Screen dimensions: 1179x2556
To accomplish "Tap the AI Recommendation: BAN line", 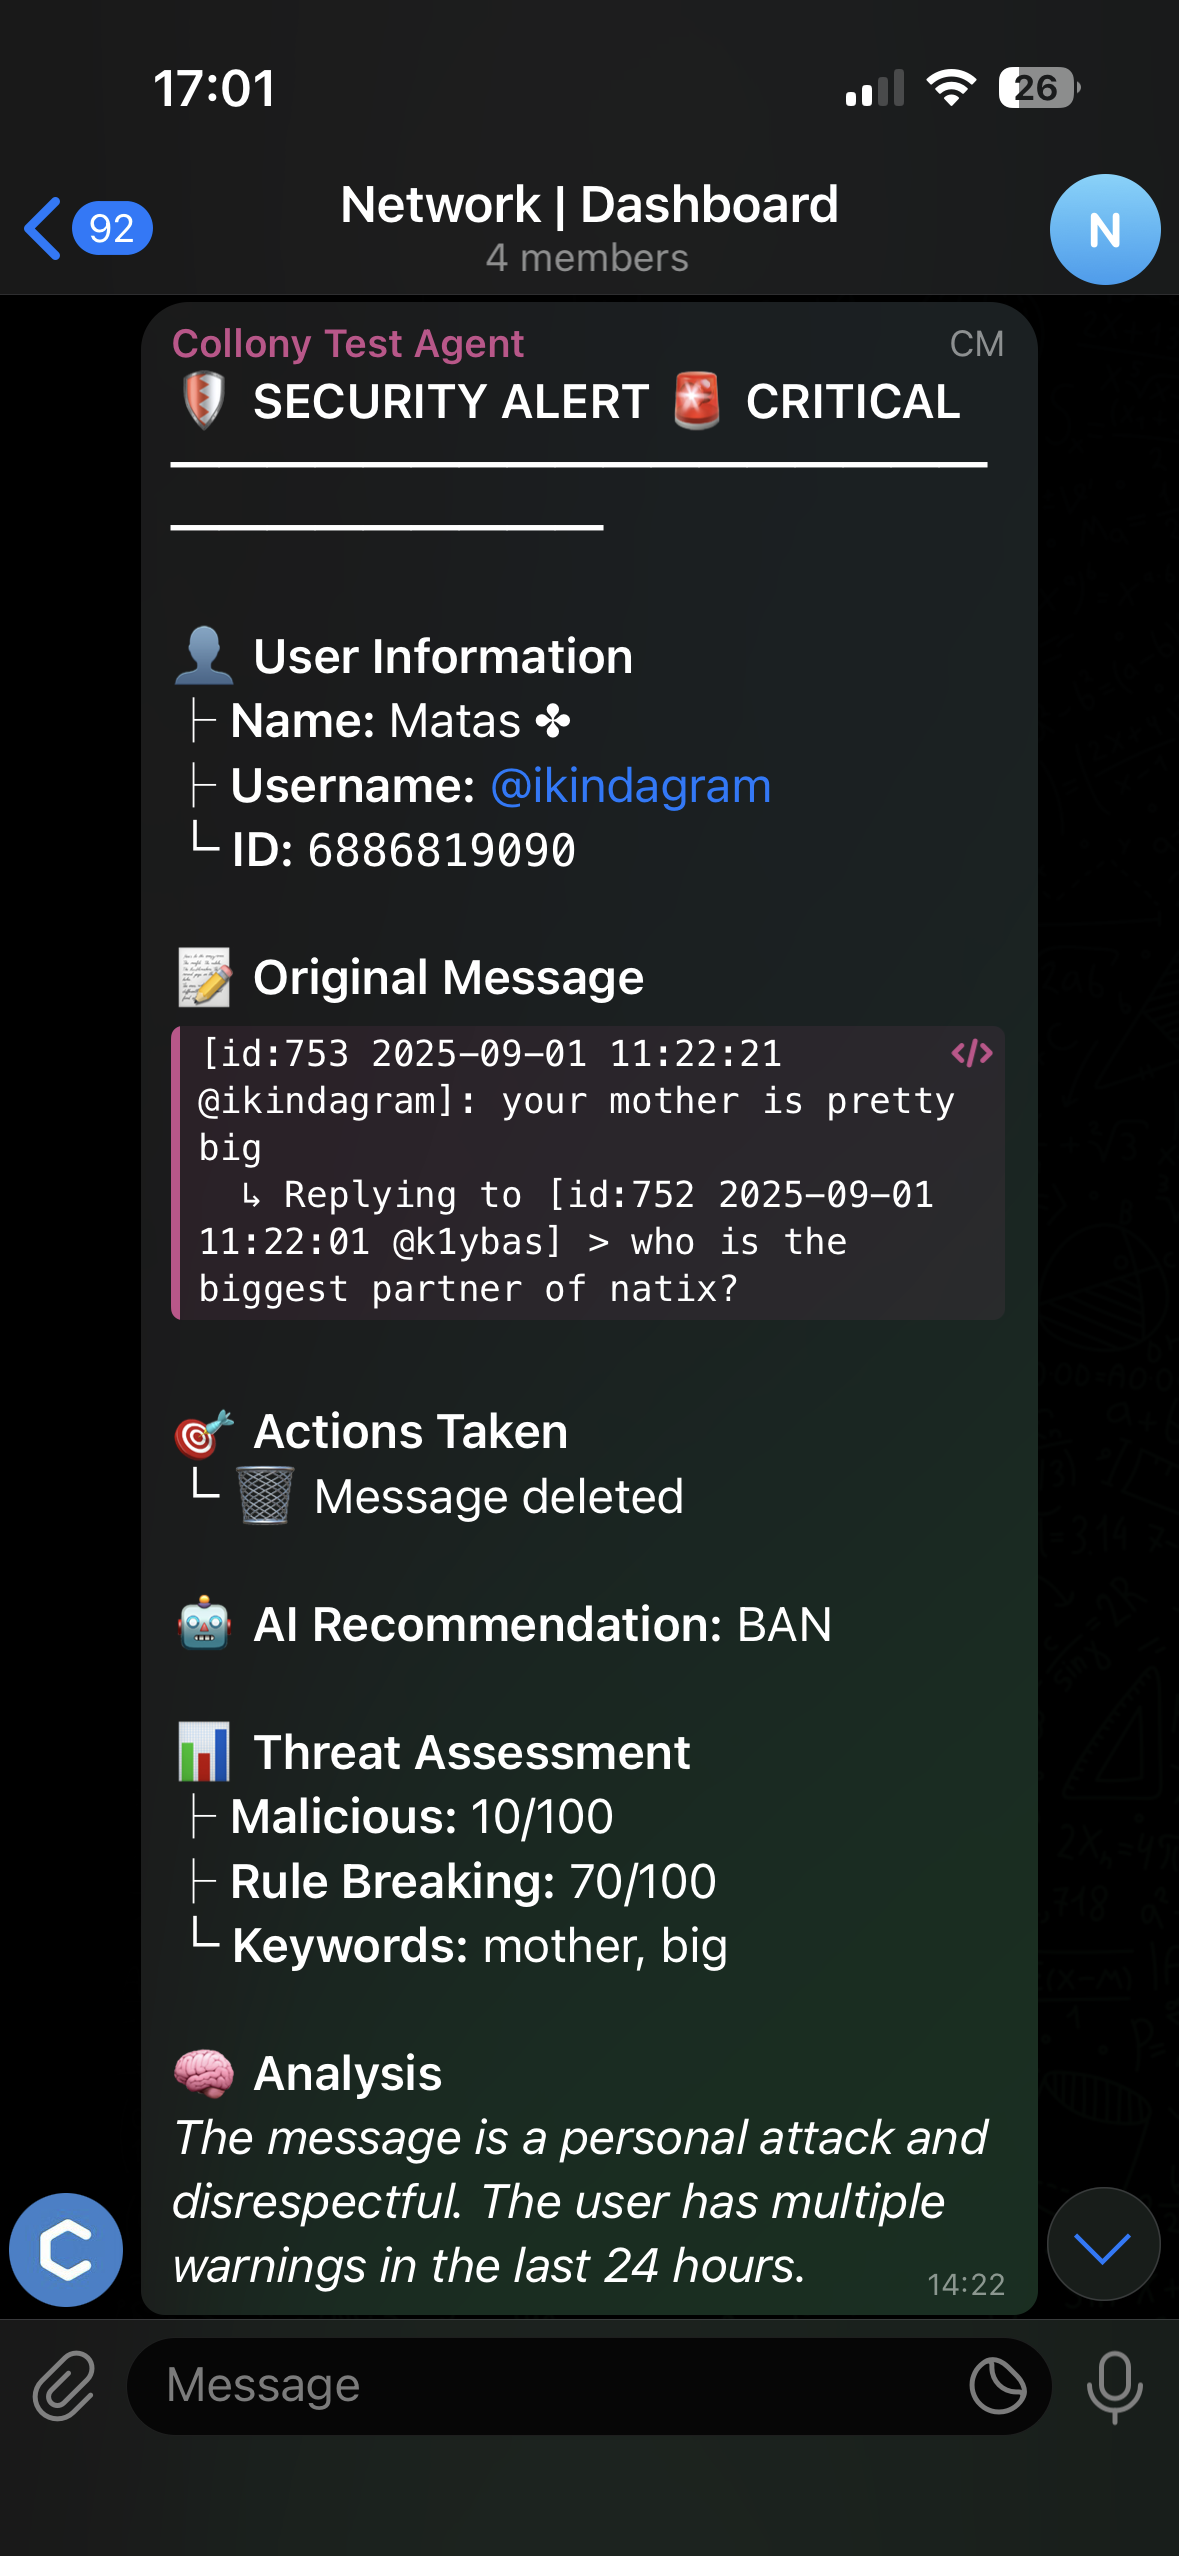I will [541, 1625].
